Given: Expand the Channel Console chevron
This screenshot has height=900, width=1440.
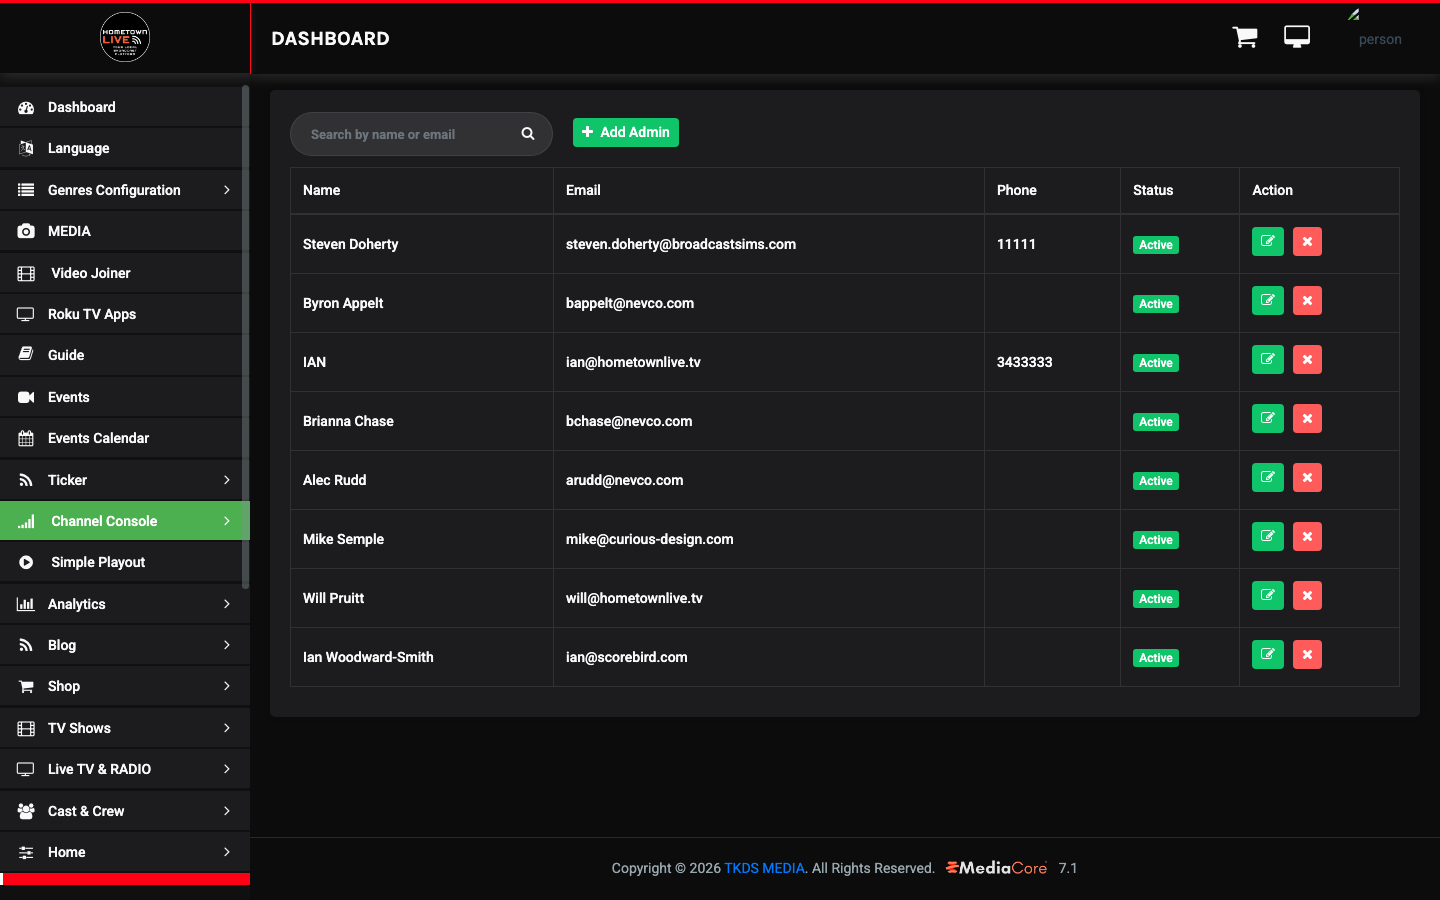Looking at the screenshot, I should pos(227,521).
